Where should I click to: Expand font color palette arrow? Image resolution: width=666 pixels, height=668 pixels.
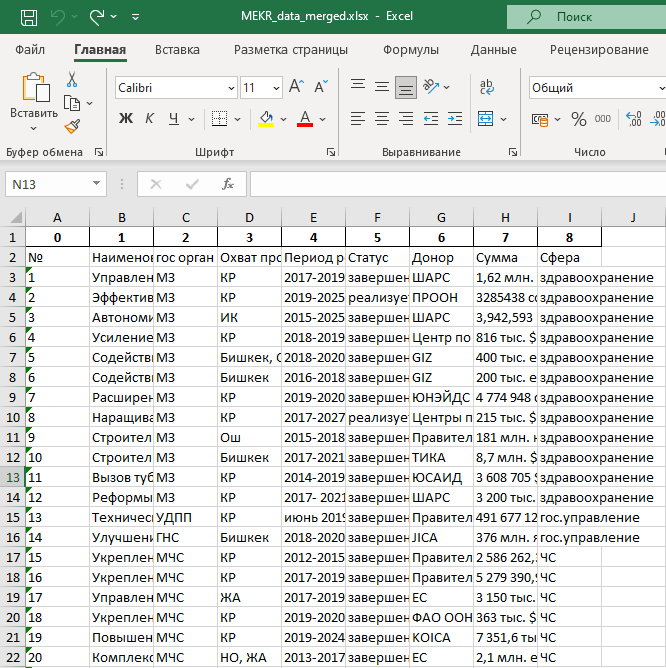point(323,120)
